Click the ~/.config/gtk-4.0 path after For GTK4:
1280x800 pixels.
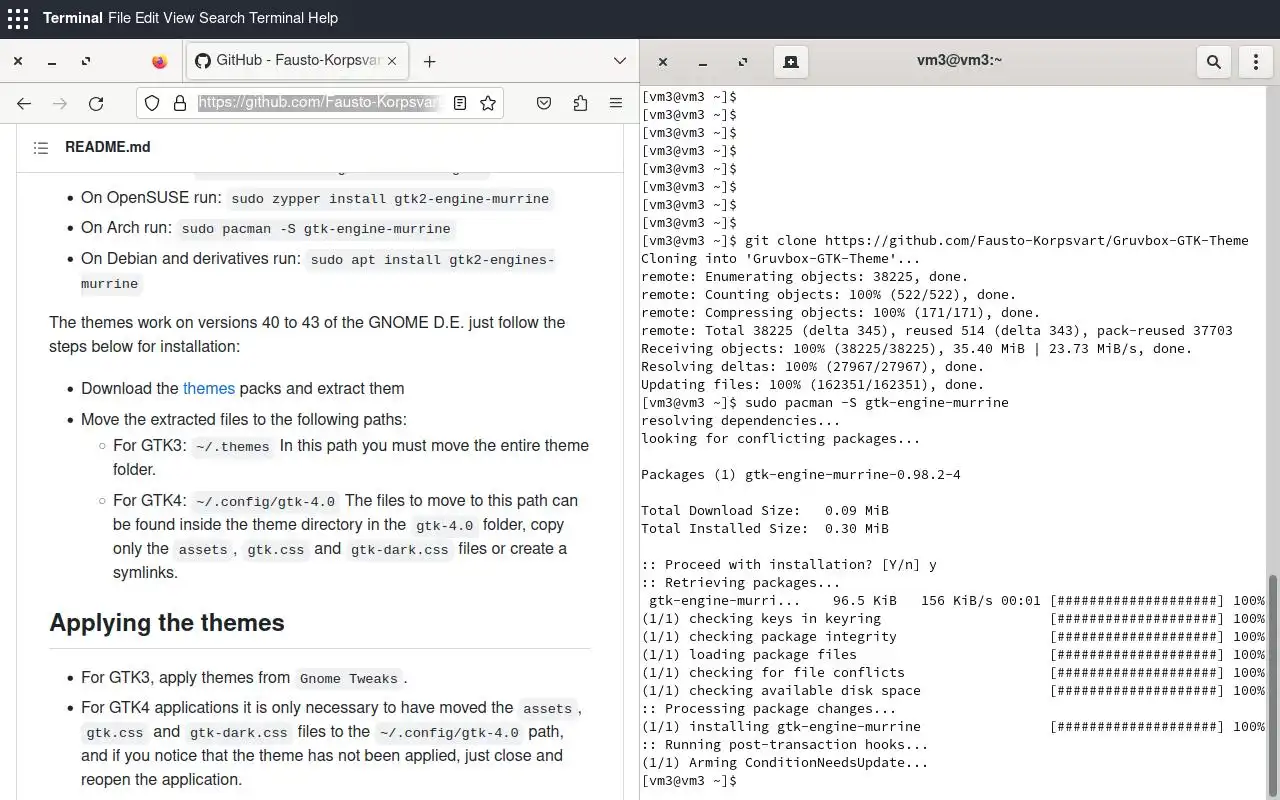266,502
